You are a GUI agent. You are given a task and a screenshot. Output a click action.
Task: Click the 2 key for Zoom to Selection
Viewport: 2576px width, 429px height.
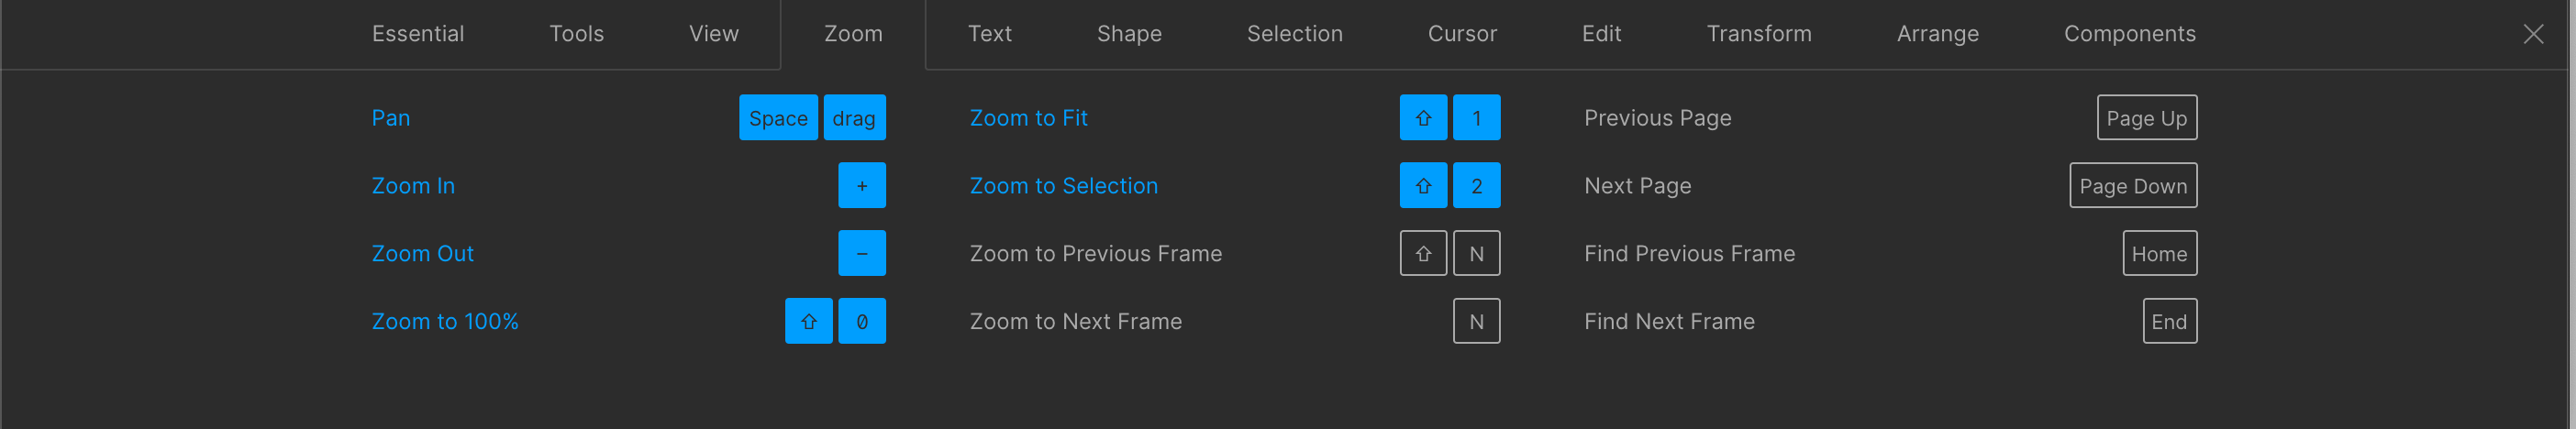point(1476,186)
